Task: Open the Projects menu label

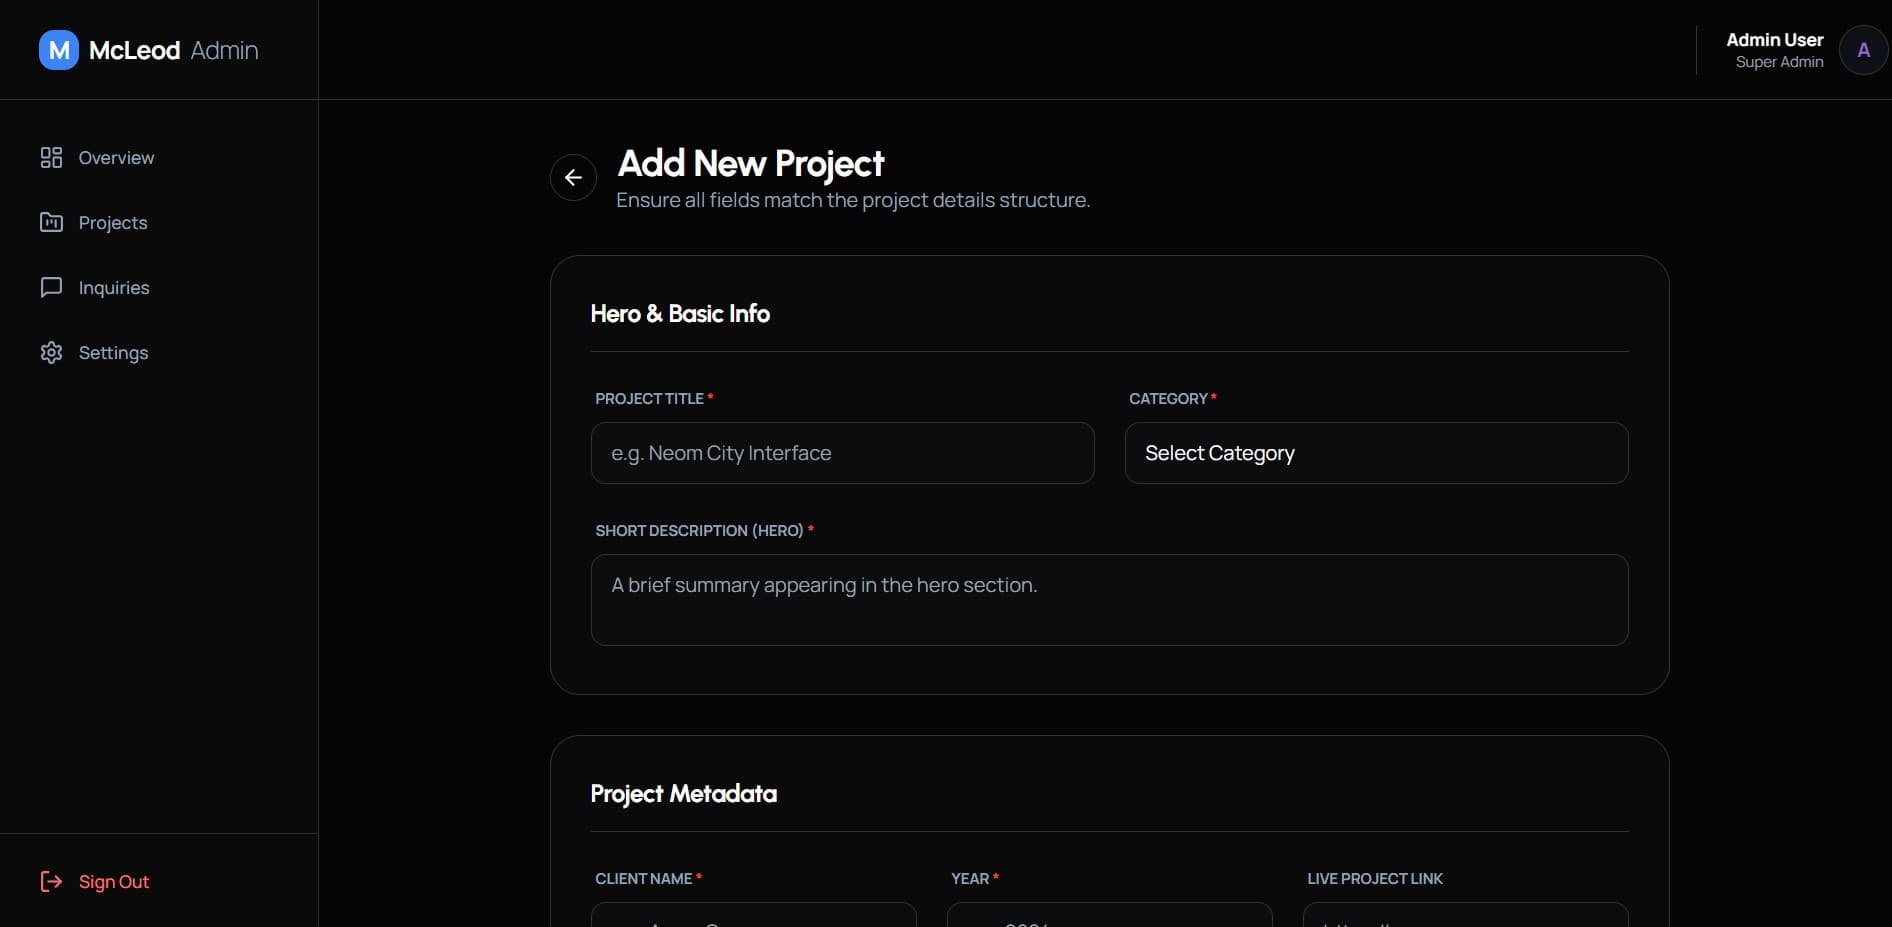Action: click(x=113, y=223)
